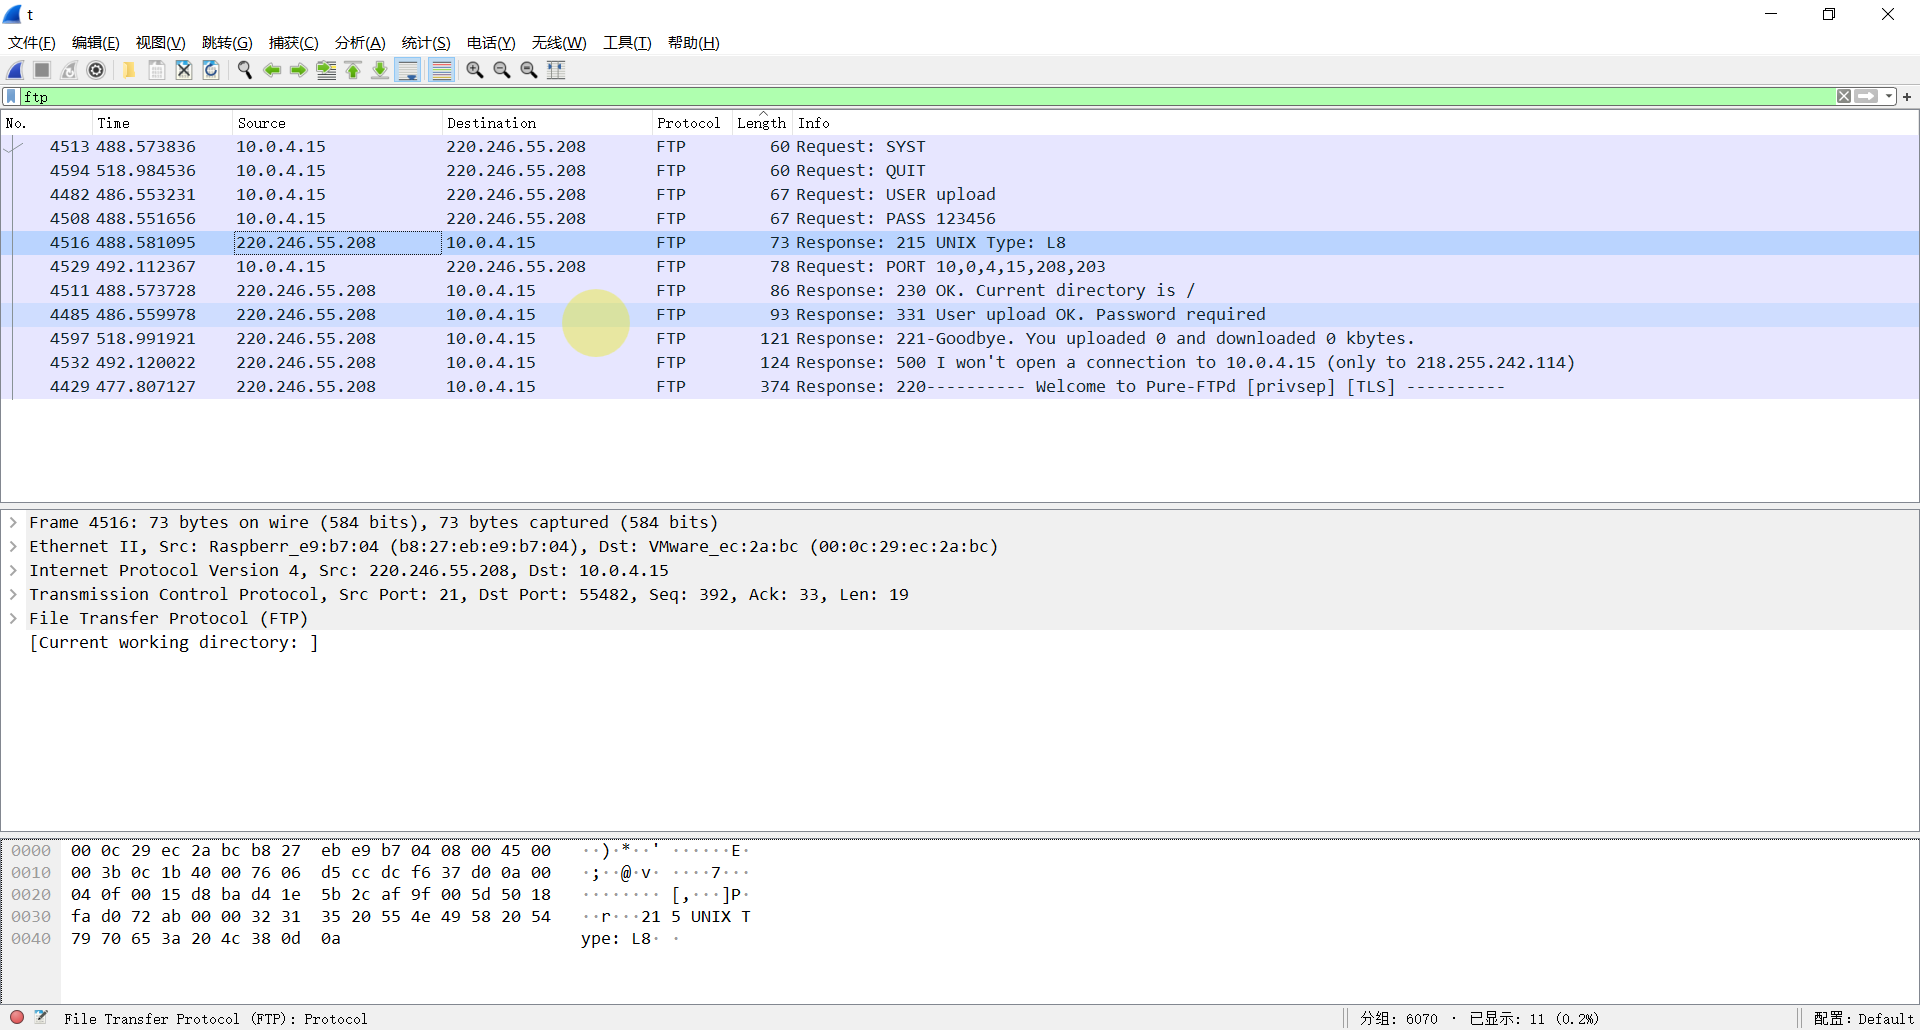Open capture options gear icon
Image resolution: width=1920 pixels, height=1030 pixels.
point(96,70)
